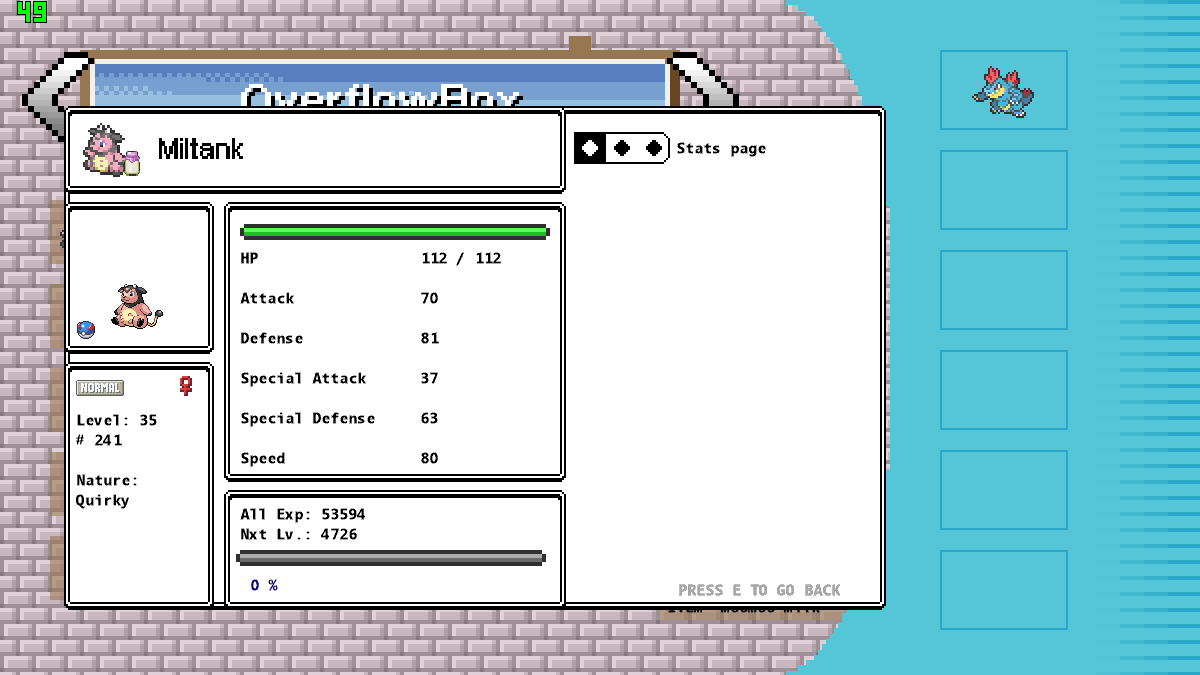Viewport: 1200px width, 675px height.
Task: Click the Level: 35 text
Action: (117, 420)
